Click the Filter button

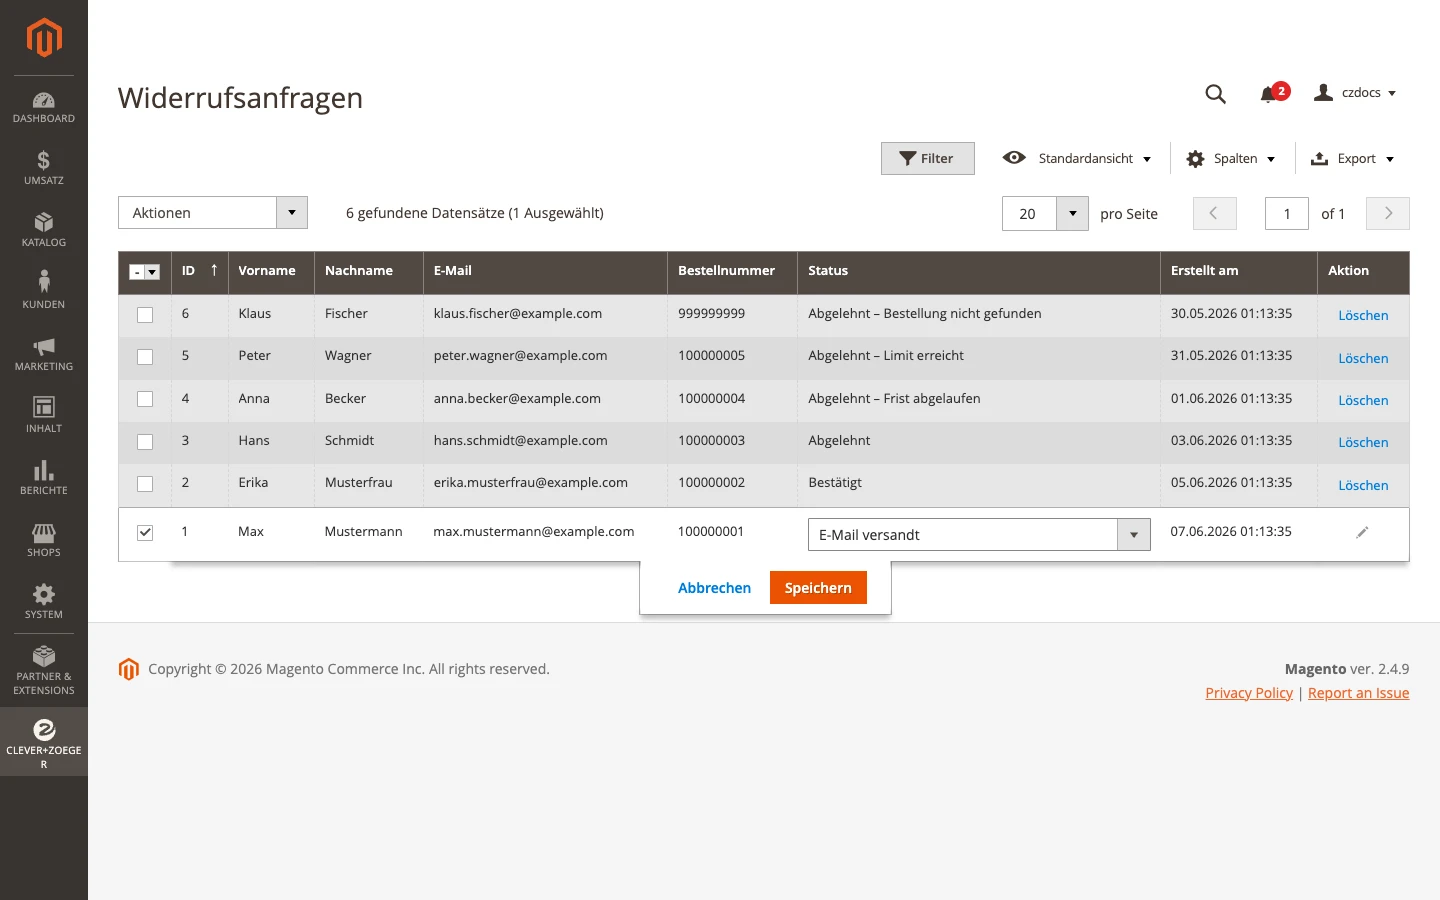click(928, 158)
